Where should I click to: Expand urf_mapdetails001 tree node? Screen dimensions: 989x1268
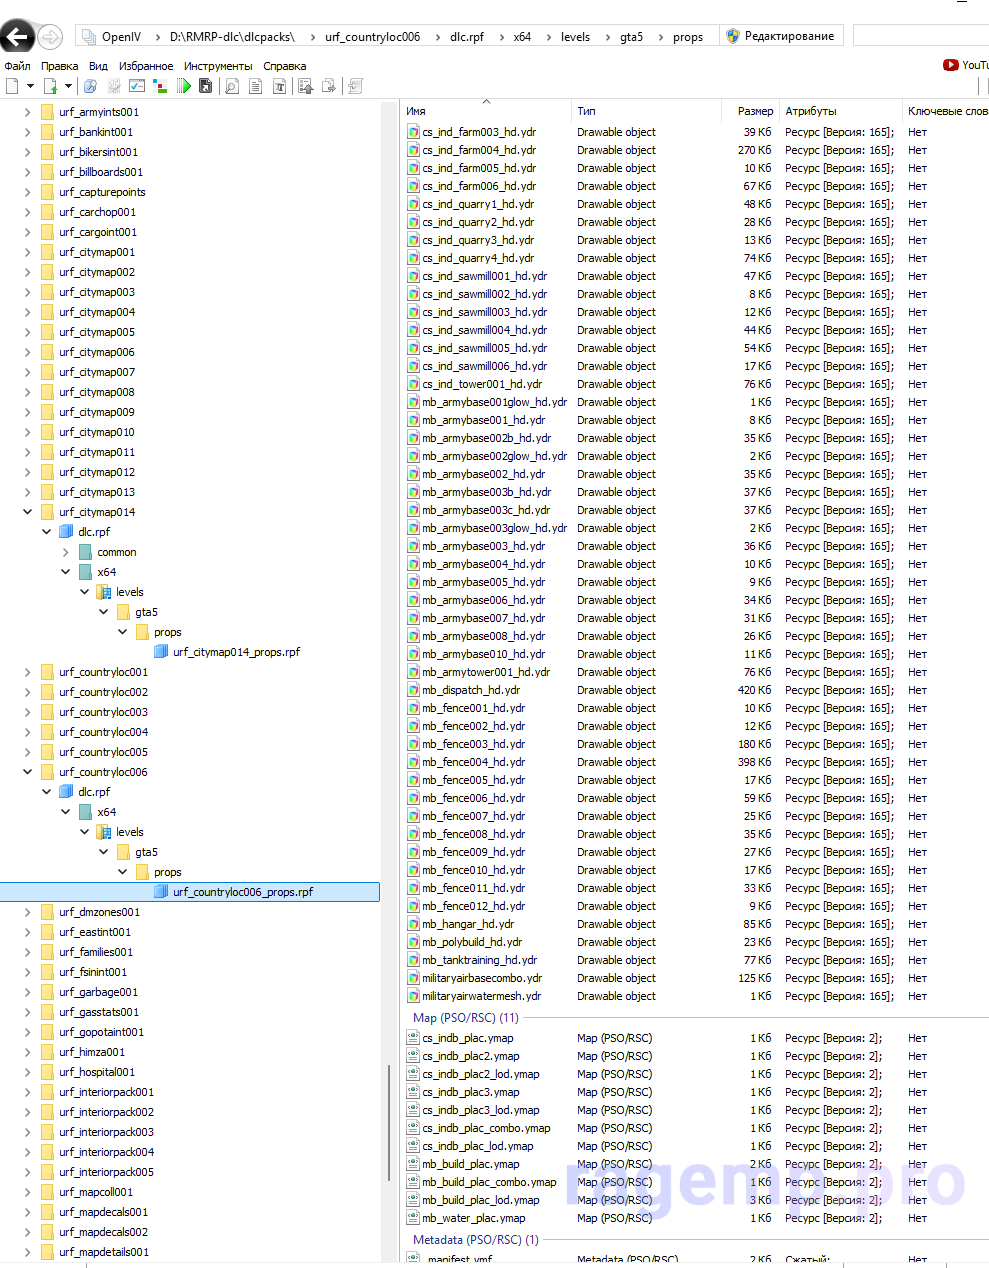coord(27,1252)
